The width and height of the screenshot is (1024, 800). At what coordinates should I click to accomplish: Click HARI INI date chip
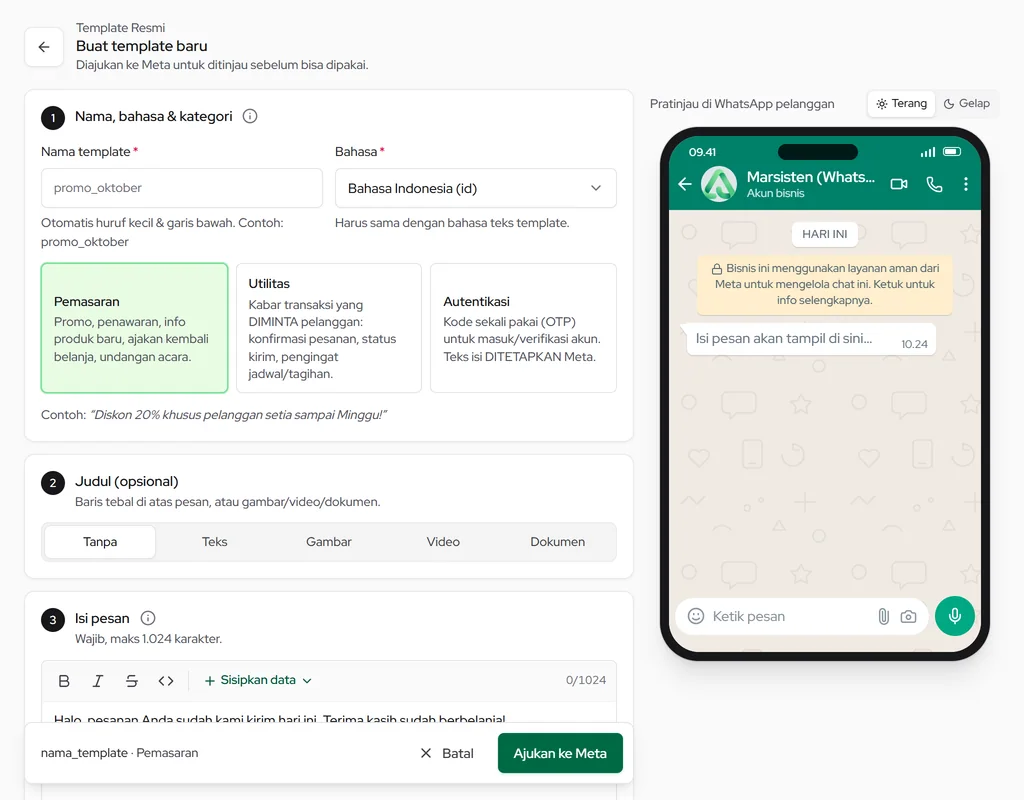(x=824, y=234)
